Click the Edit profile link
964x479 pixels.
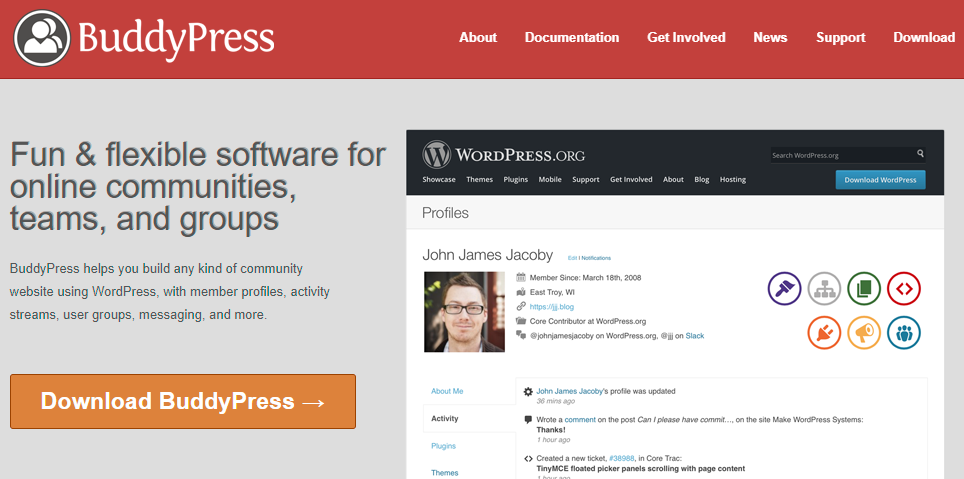tap(572, 258)
